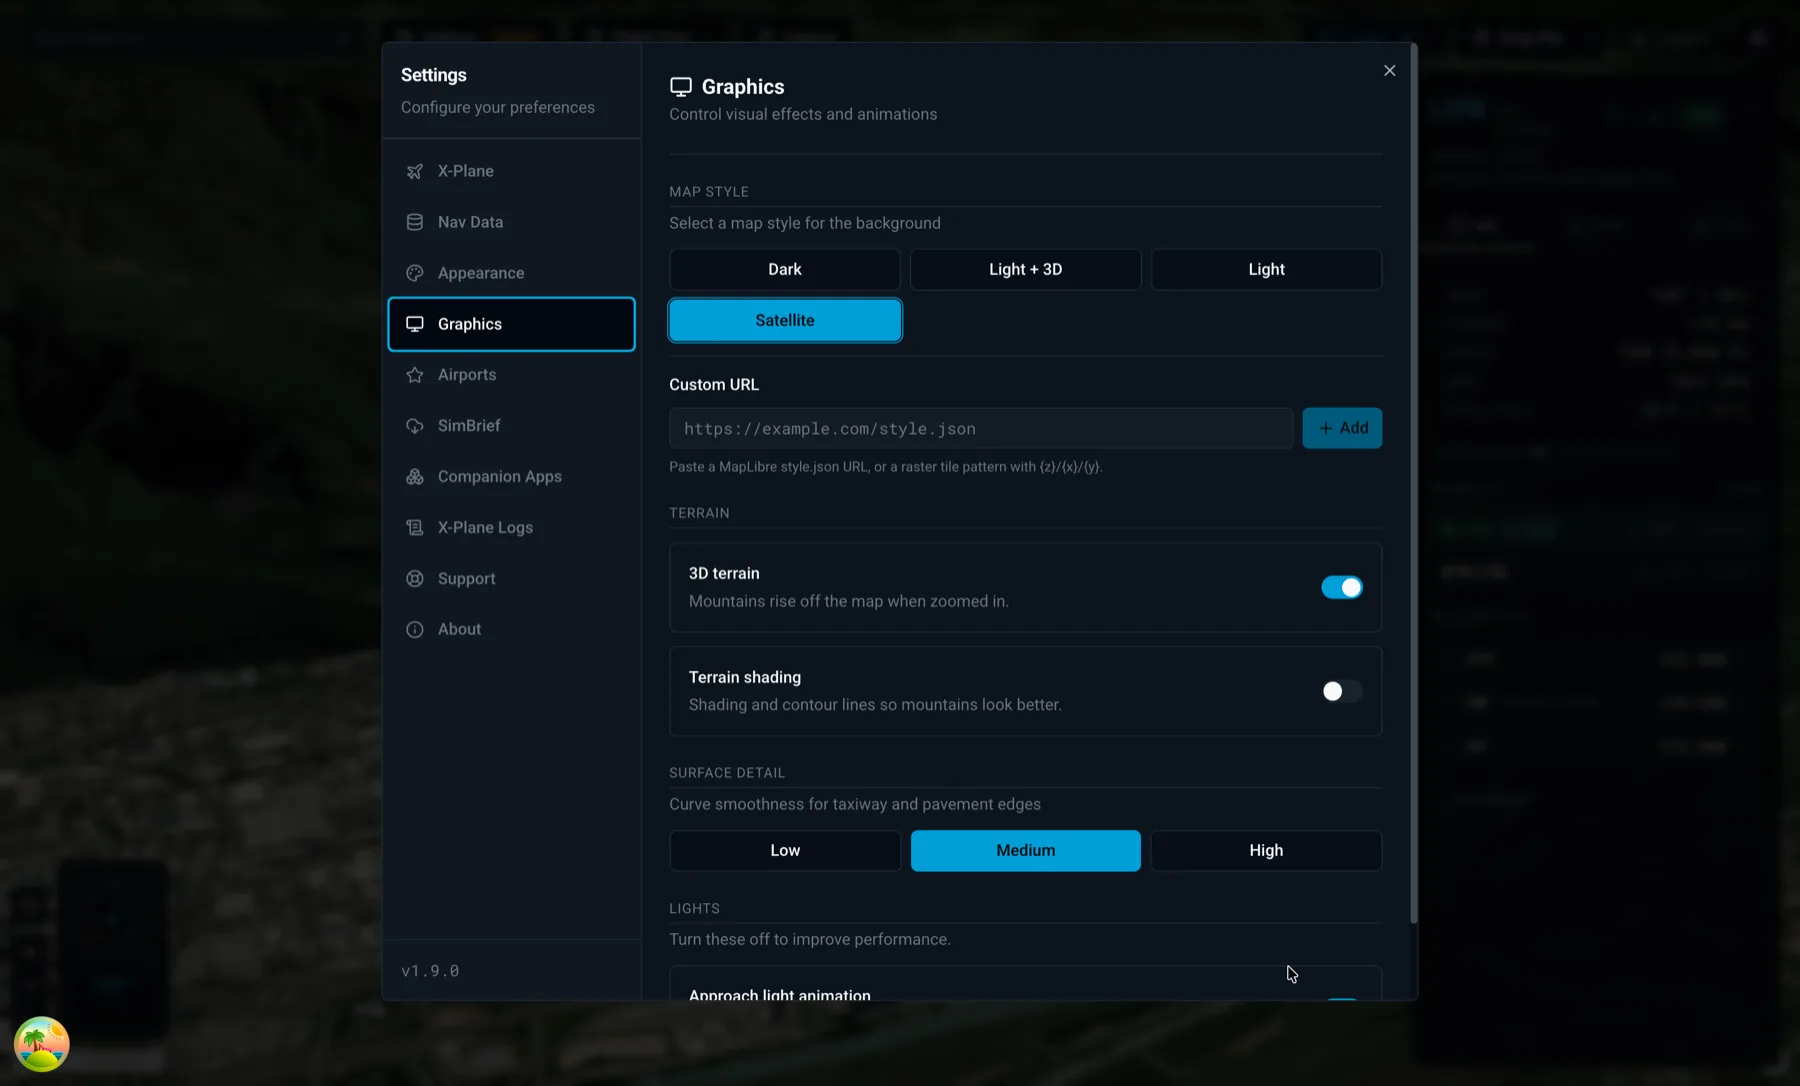
Task: Click the SimBrief icon in sidebar
Action: (x=414, y=426)
